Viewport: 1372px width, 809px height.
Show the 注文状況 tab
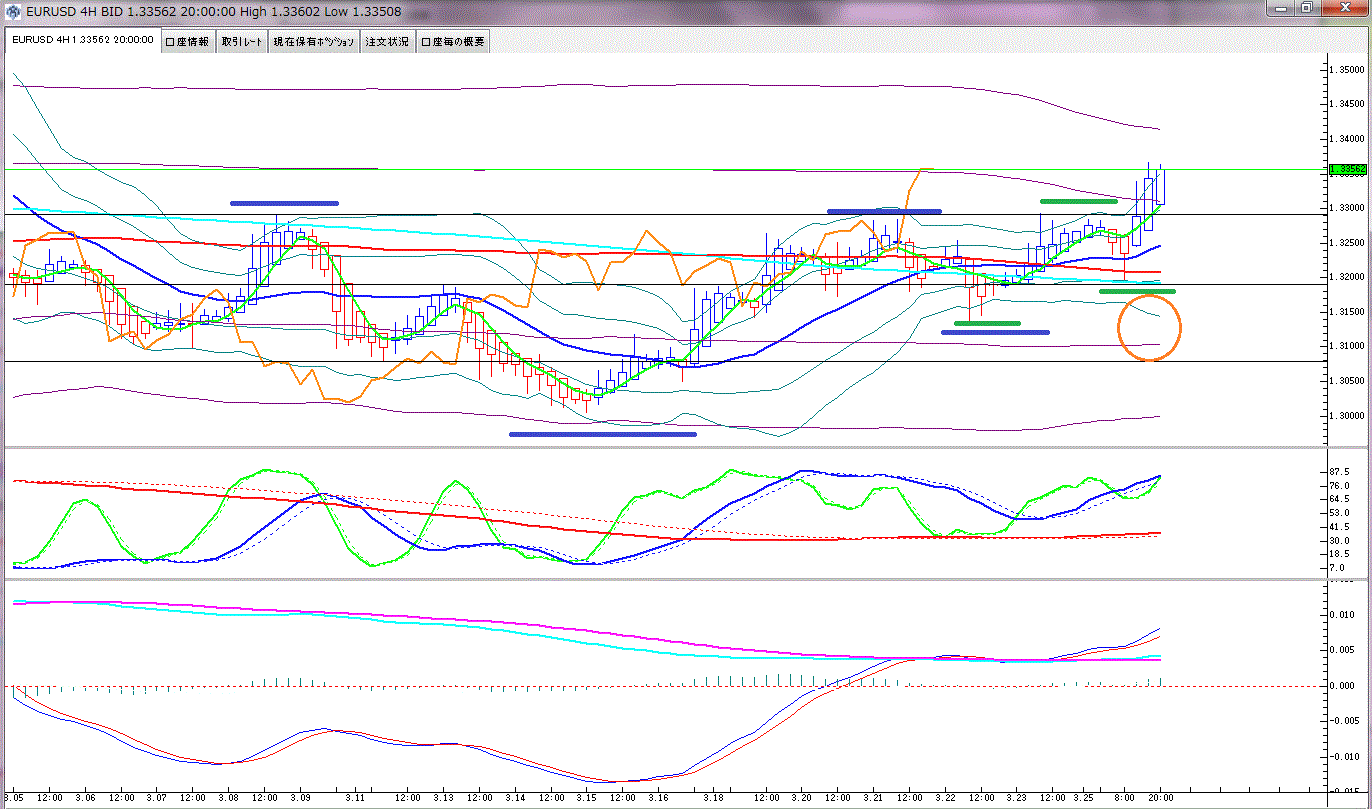pyautogui.click(x=387, y=42)
